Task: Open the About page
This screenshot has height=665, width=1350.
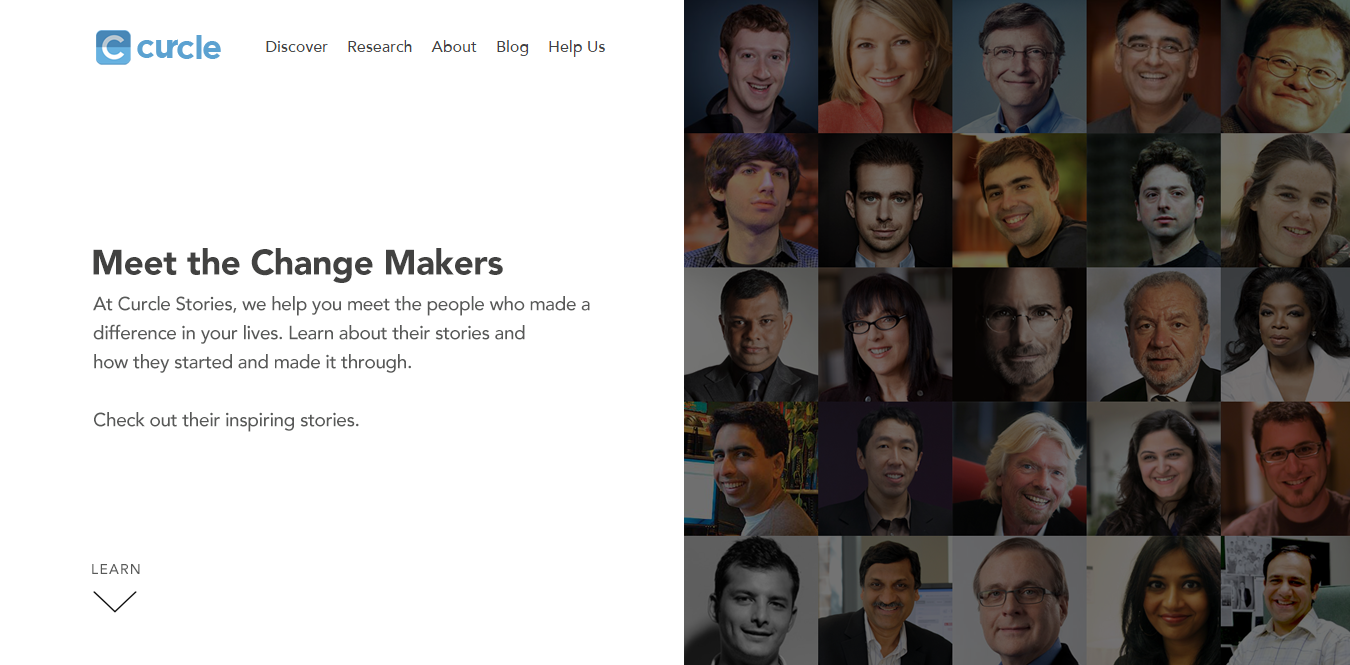Action: pyautogui.click(x=454, y=47)
